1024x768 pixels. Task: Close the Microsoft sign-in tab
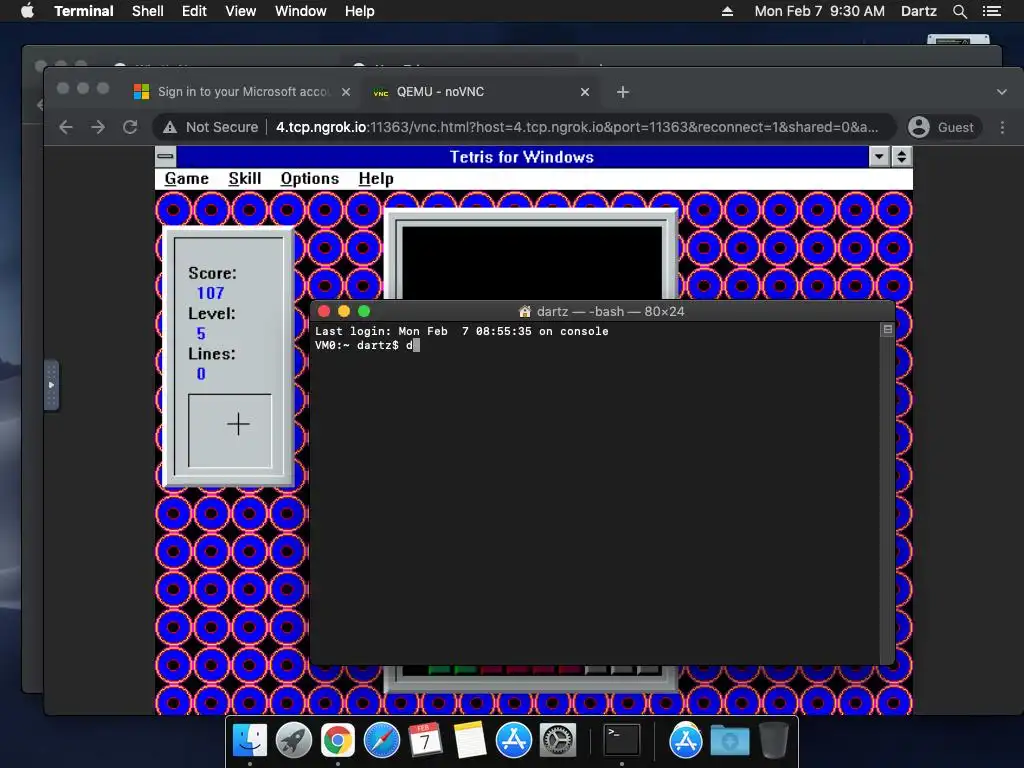[x=346, y=92]
